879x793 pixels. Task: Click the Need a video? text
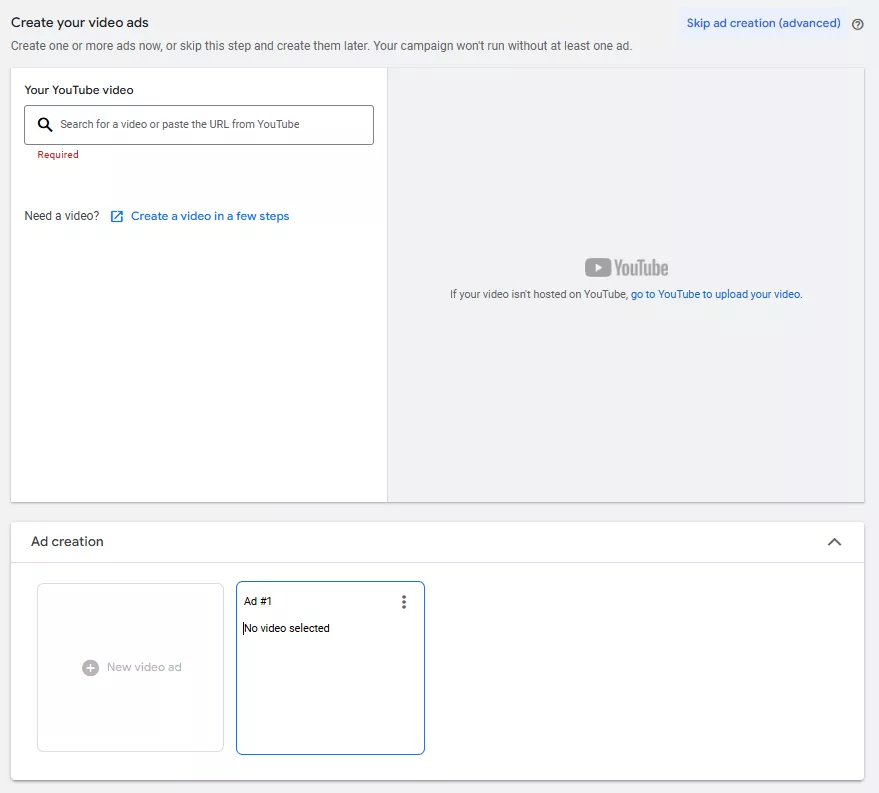click(x=62, y=216)
